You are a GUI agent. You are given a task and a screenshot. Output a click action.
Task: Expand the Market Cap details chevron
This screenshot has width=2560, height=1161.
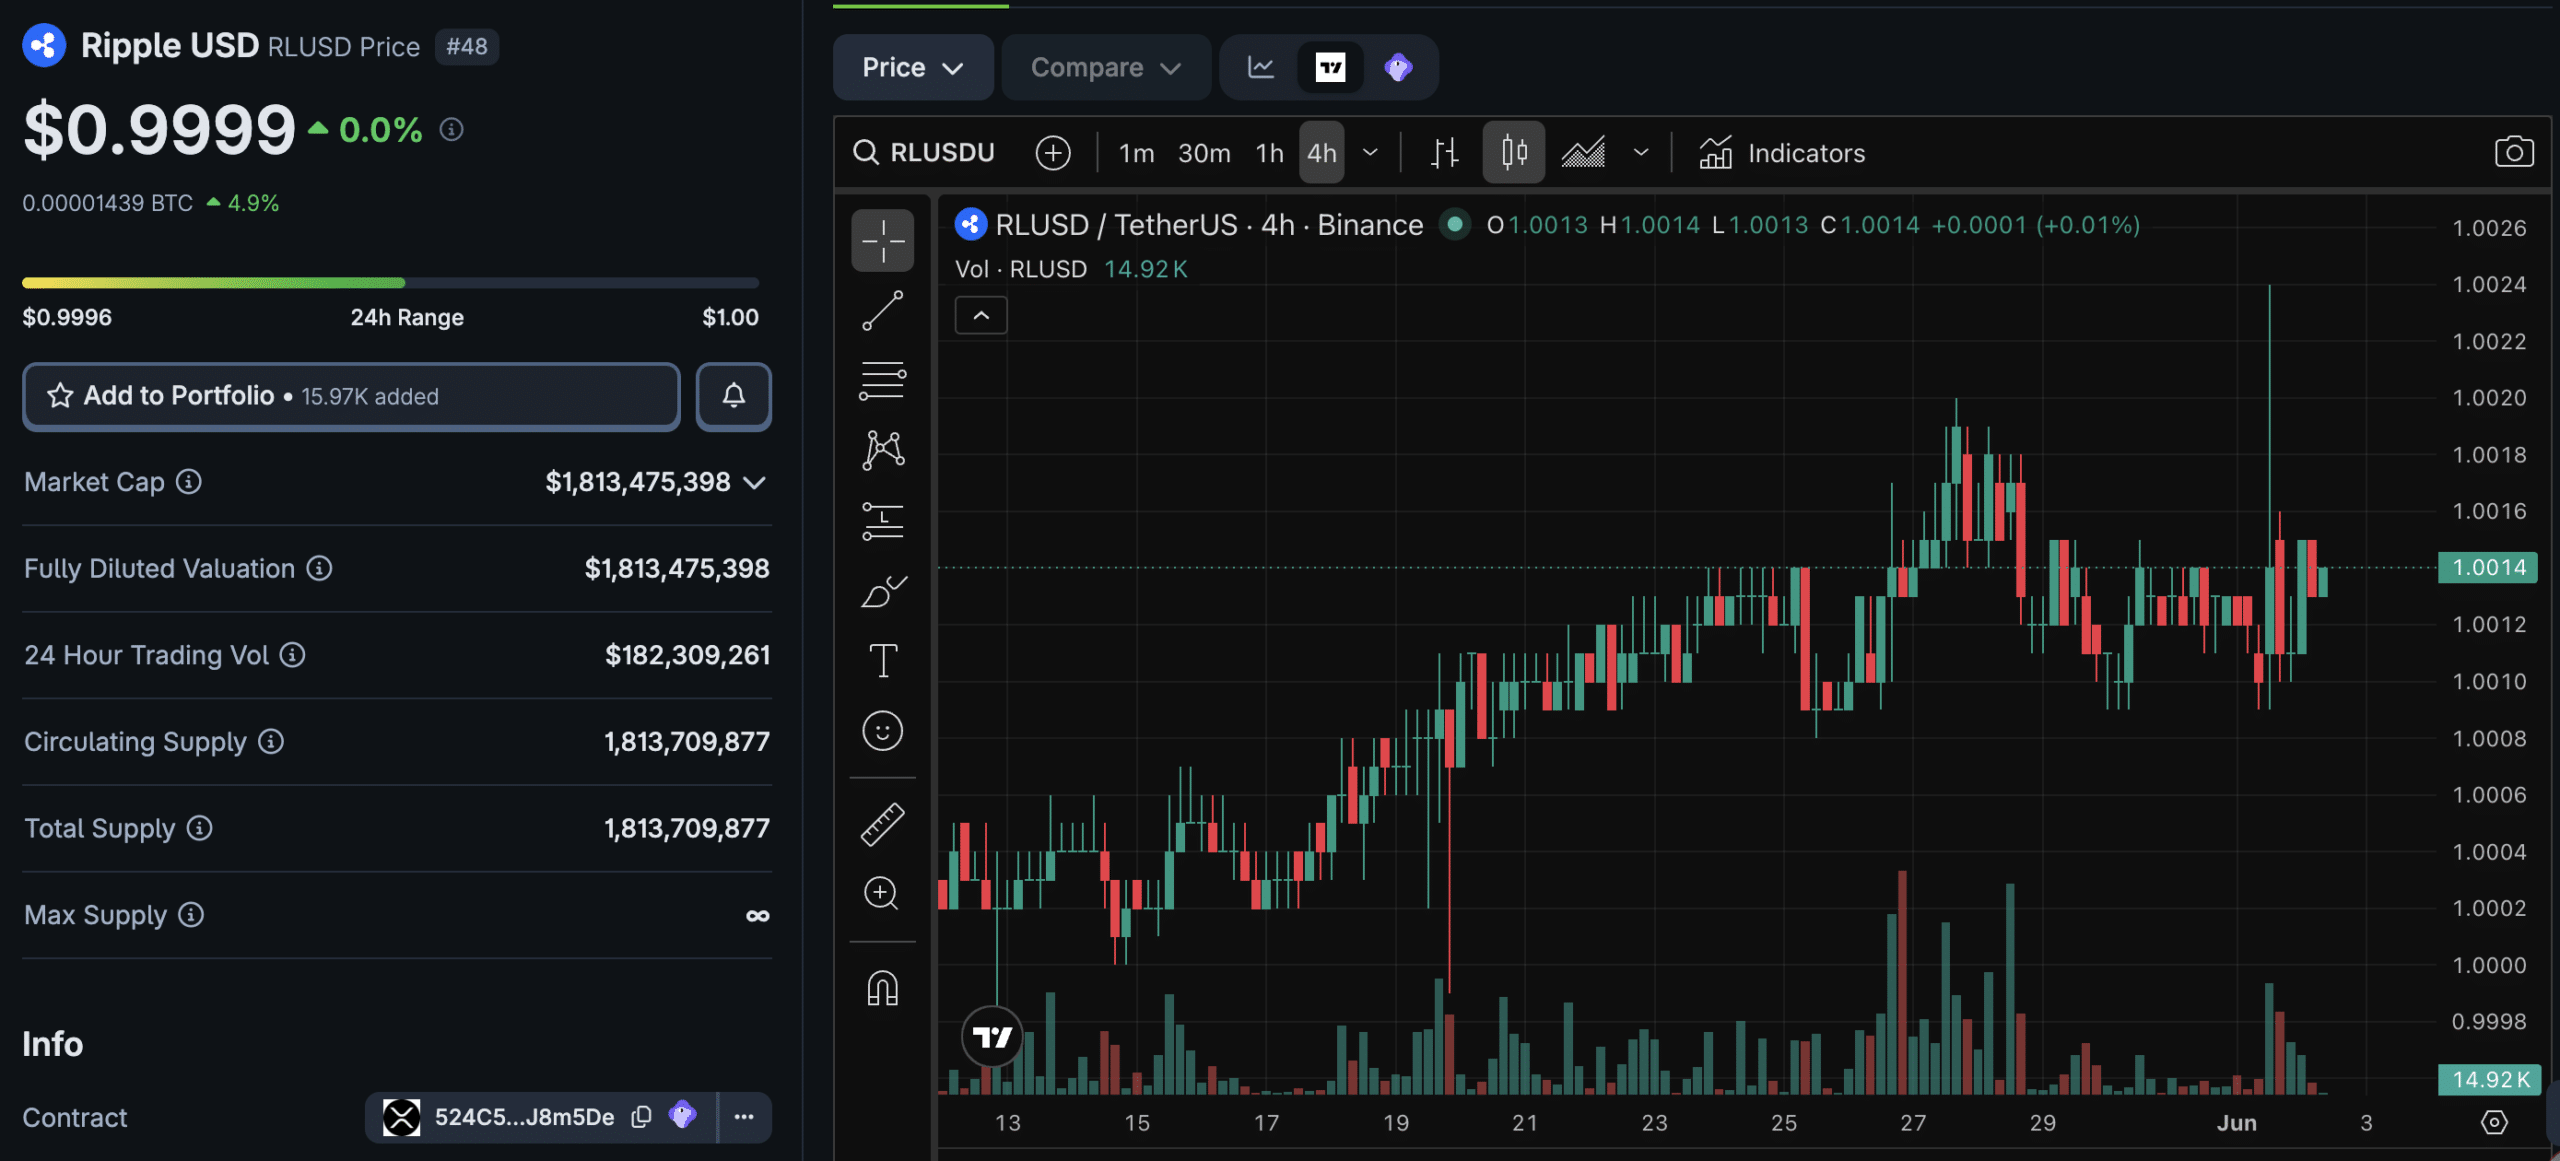point(755,483)
